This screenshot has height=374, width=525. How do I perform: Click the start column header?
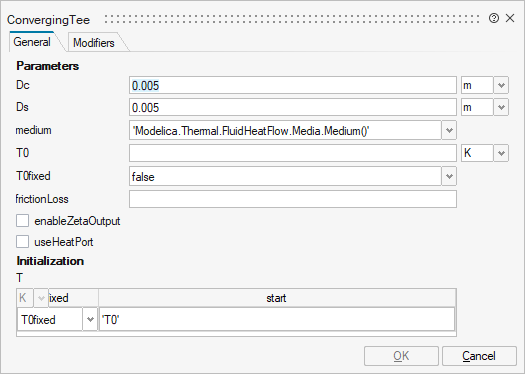pyautogui.click(x=277, y=298)
